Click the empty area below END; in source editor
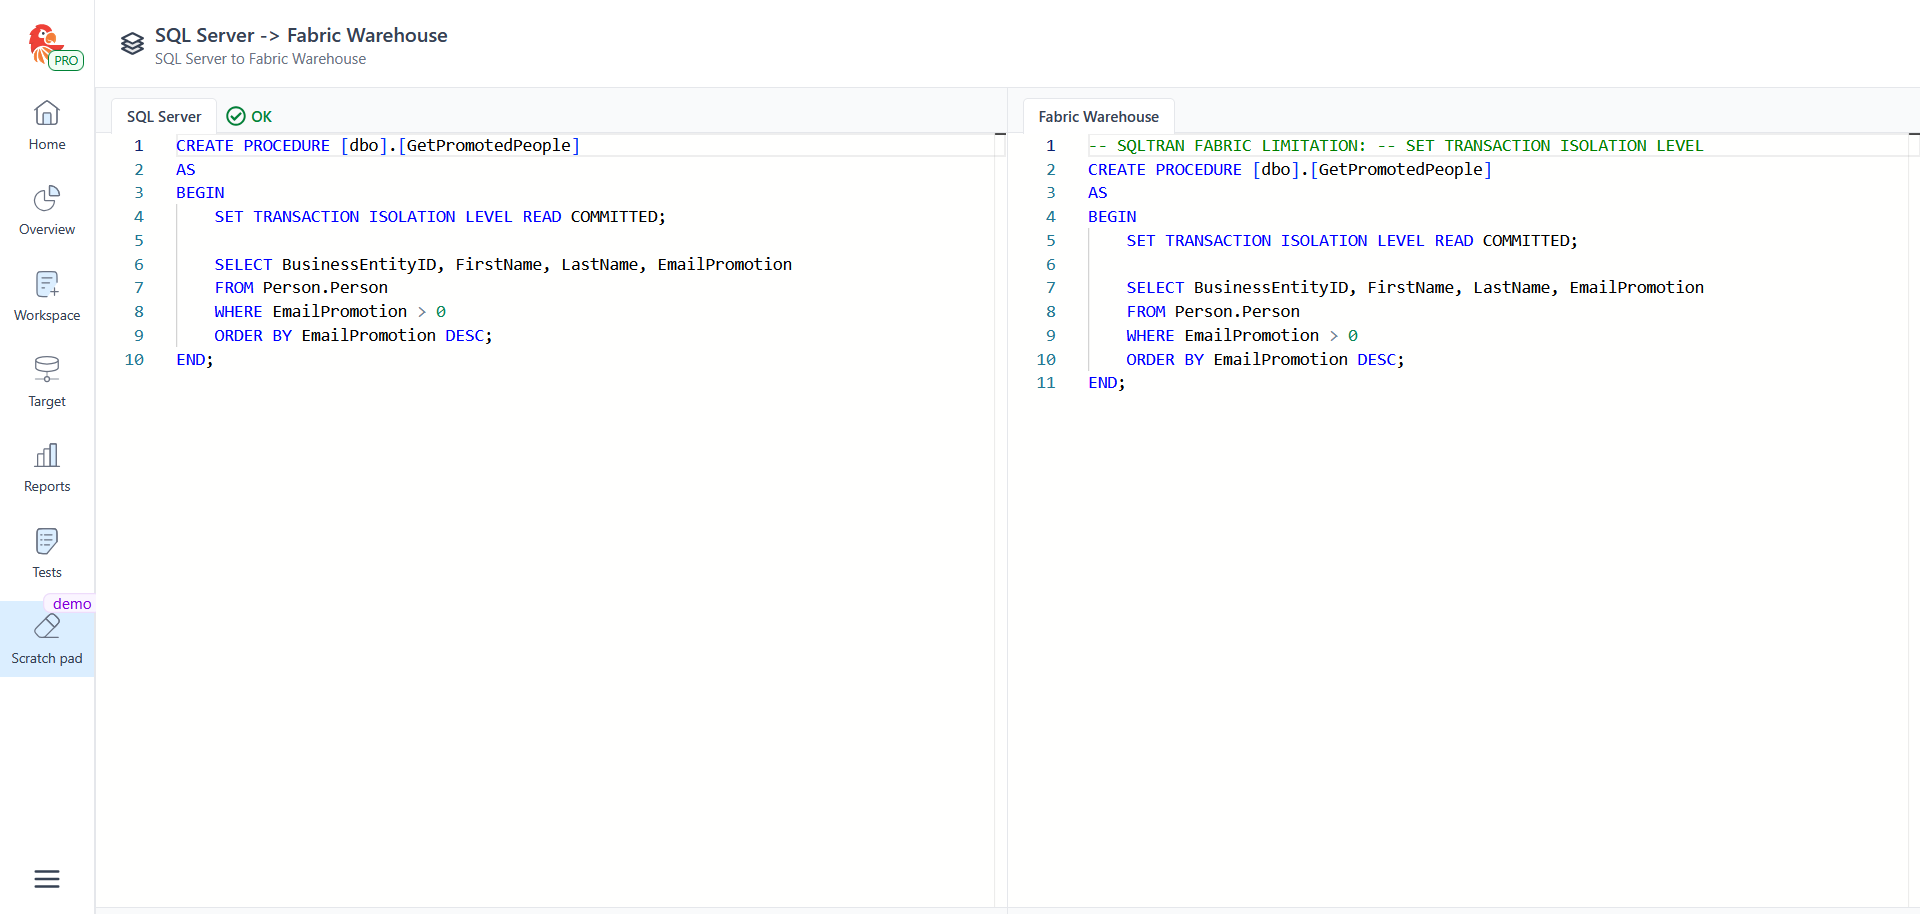The height and width of the screenshot is (914, 1920). click(550, 600)
